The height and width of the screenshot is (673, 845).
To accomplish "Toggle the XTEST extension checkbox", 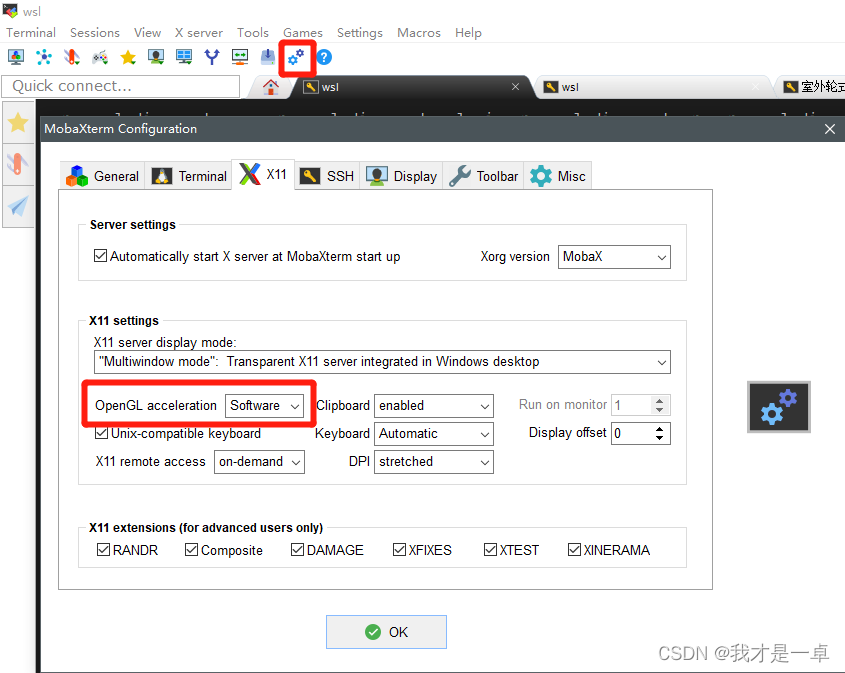I will (x=490, y=550).
